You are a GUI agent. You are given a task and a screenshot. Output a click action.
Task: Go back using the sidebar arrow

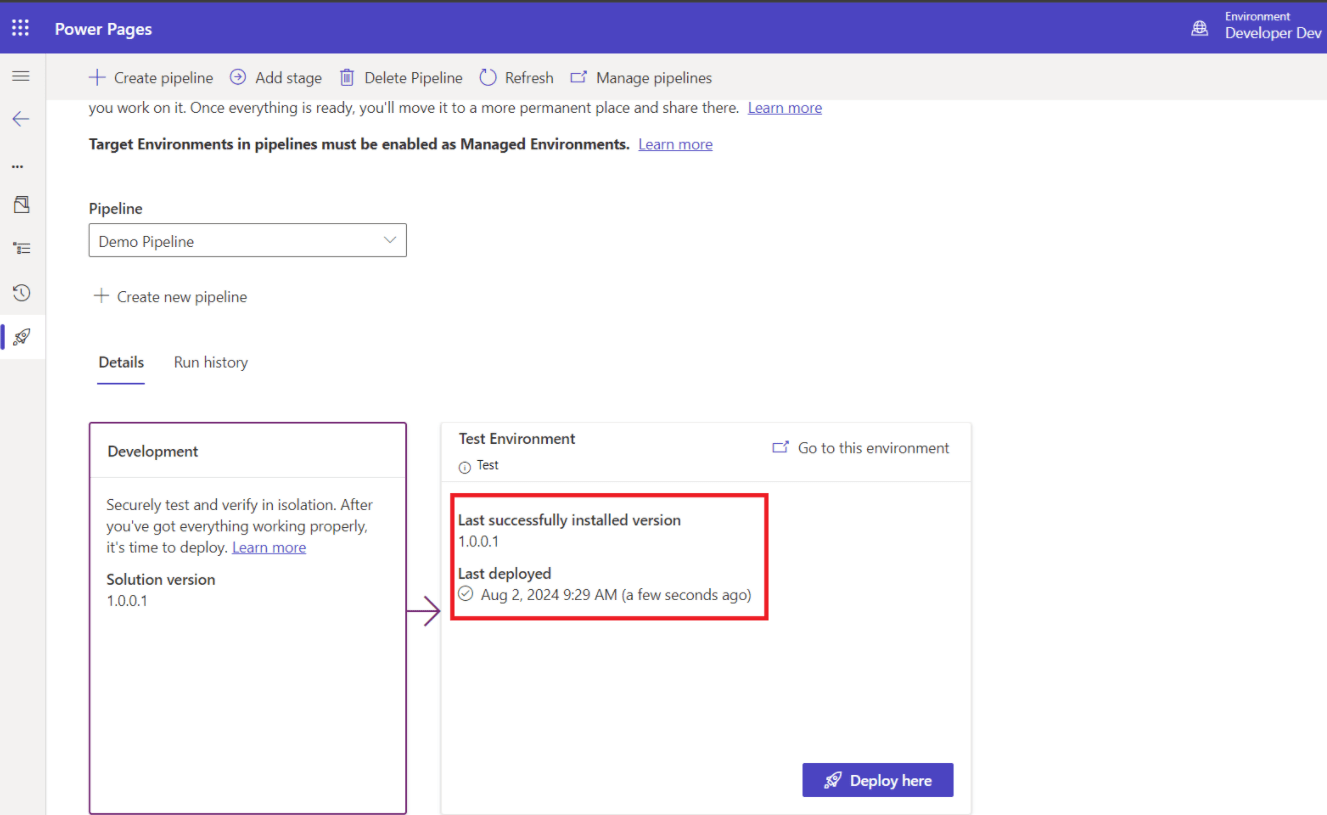click(x=21, y=119)
